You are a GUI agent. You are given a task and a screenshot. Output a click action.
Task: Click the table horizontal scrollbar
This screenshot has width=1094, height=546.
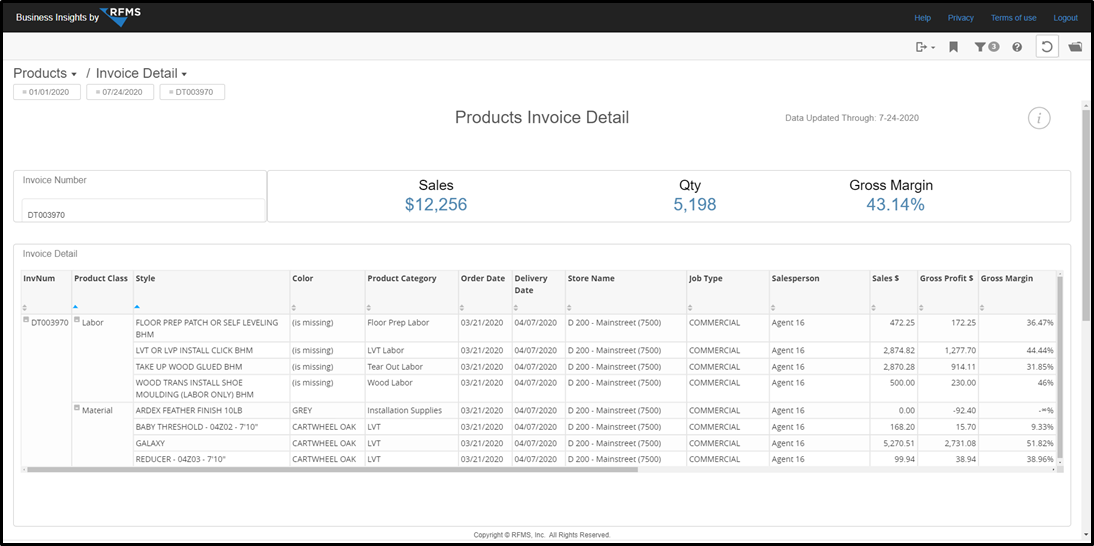pos(331,469)
